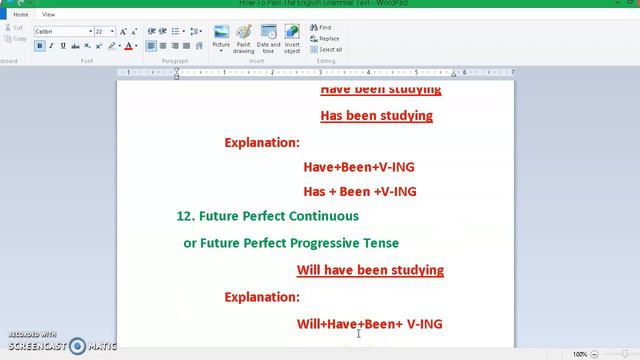The width and height of the screenshot is (640, 360).
Task: Toggle Subscript formatting
Action: point(87,46)
